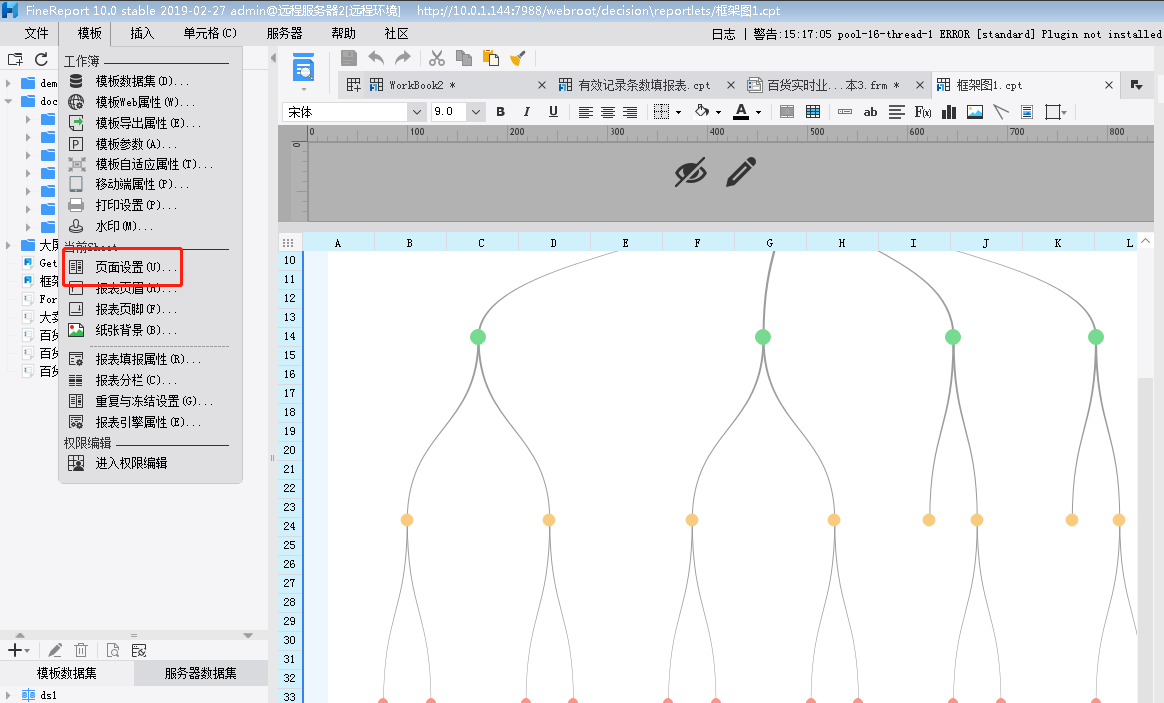Viewport: 1164px width, 703px height.
Task: Expand the dem folder in file tree
Action: (8, 83)
